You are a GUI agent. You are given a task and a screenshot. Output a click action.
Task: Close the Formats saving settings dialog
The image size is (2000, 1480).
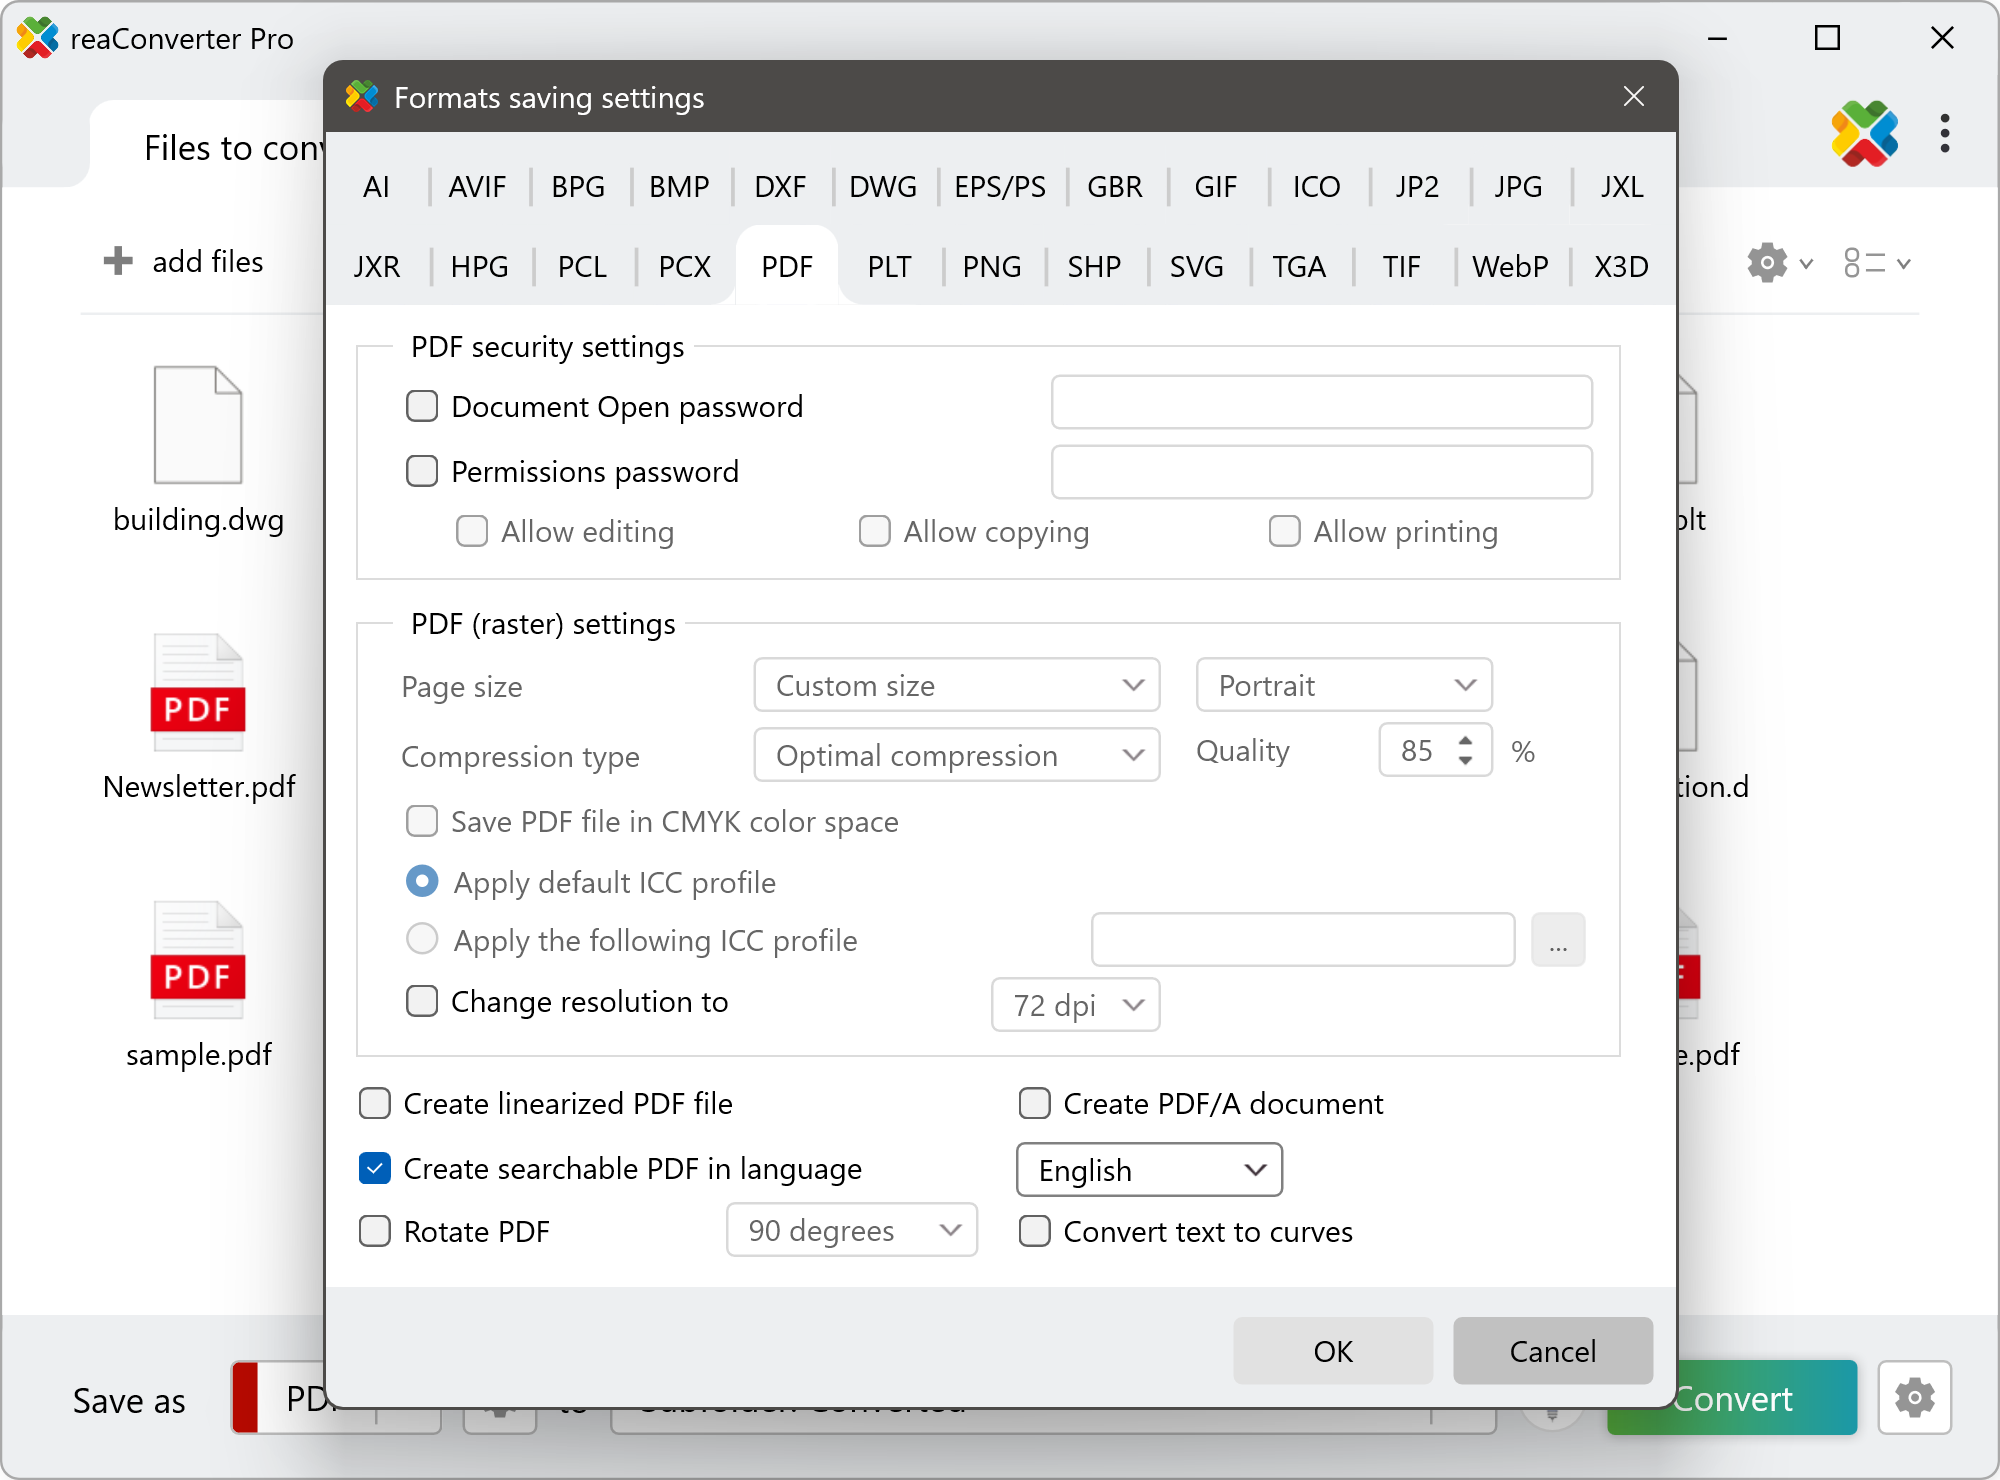1633,97
